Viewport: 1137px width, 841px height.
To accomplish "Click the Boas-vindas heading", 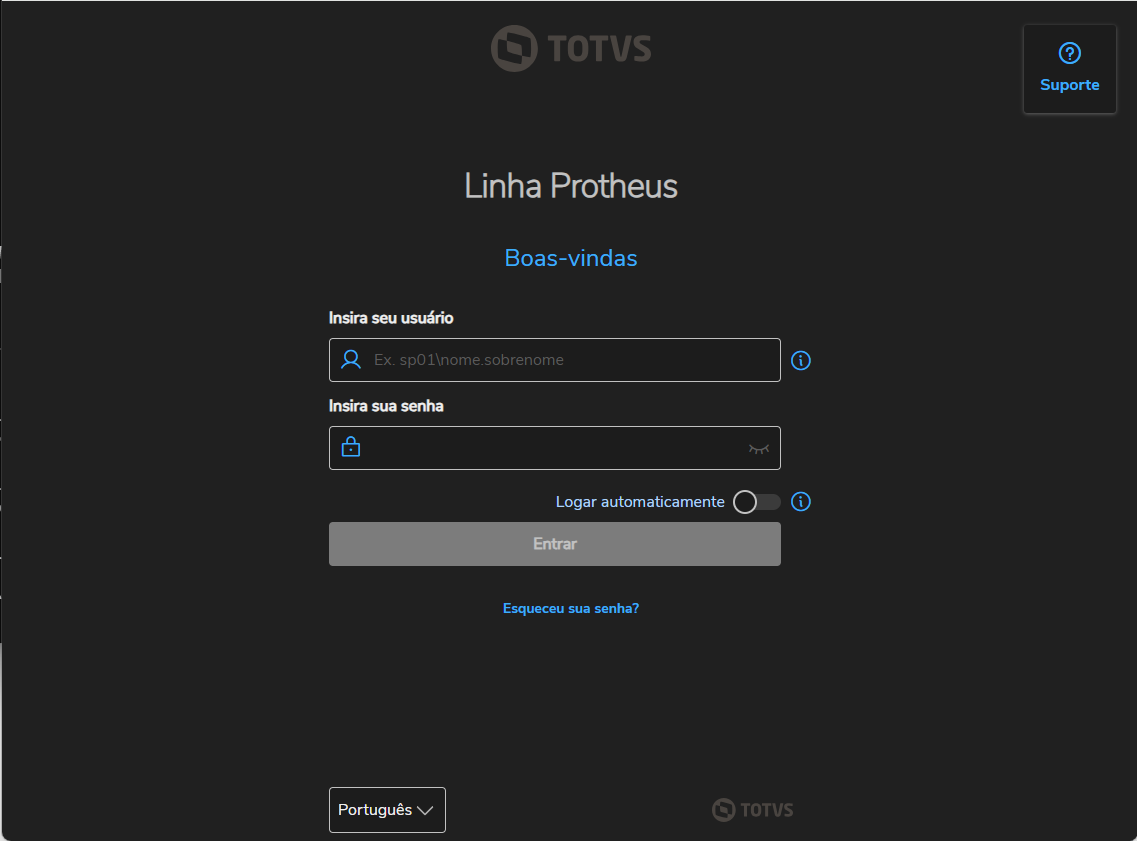I will click(571, 258).
